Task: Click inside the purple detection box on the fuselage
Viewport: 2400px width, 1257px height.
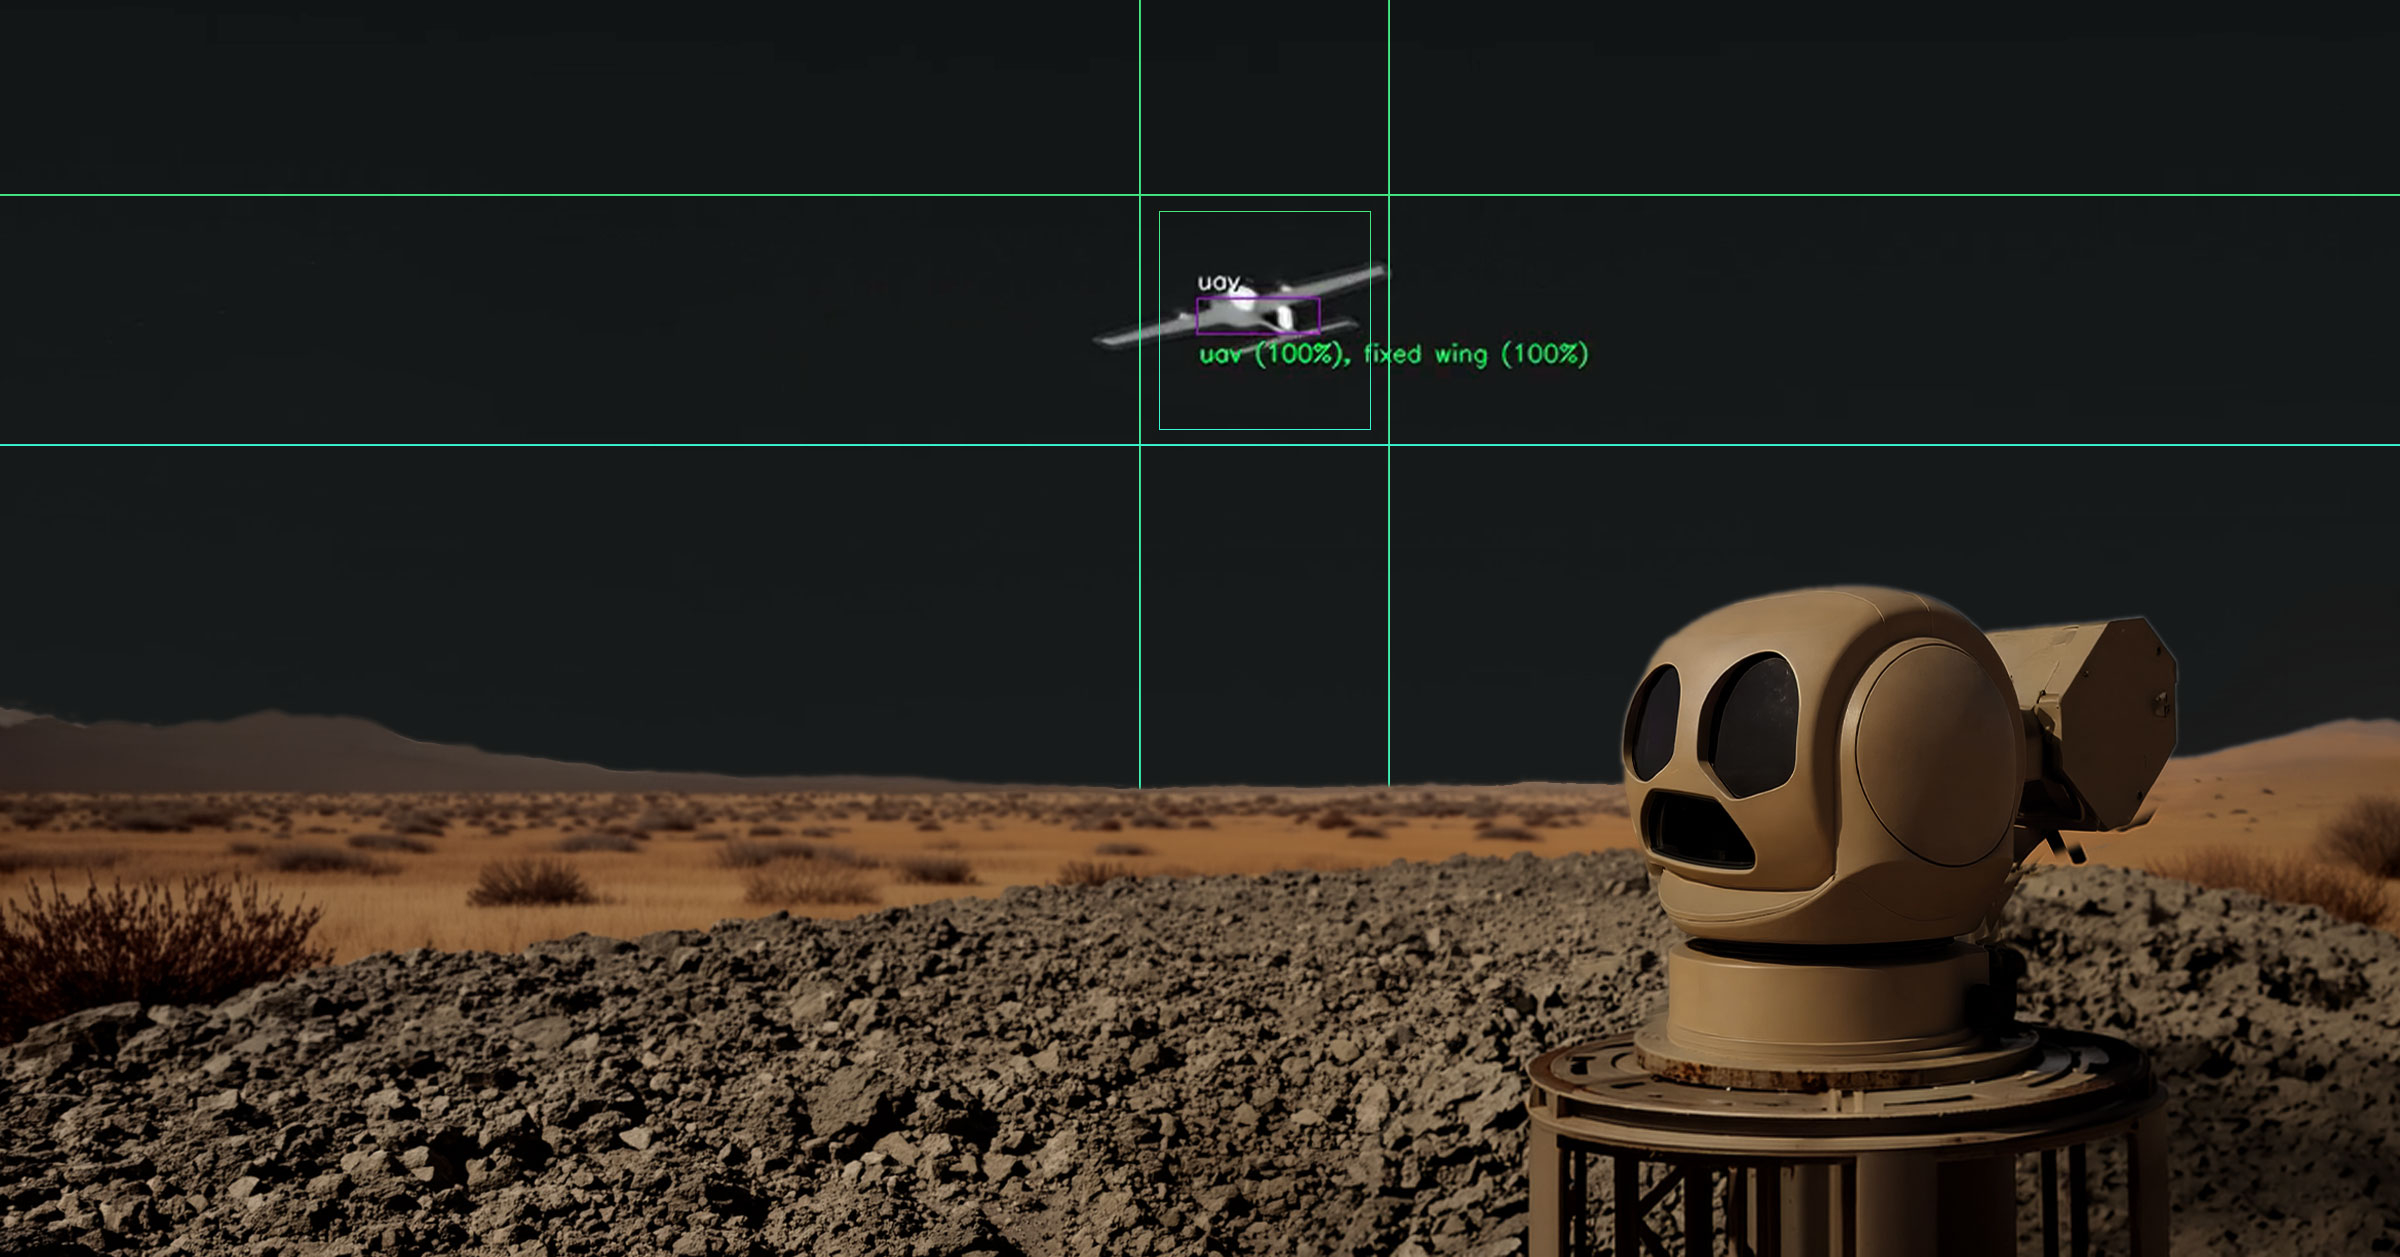Action: [1257, 316]
